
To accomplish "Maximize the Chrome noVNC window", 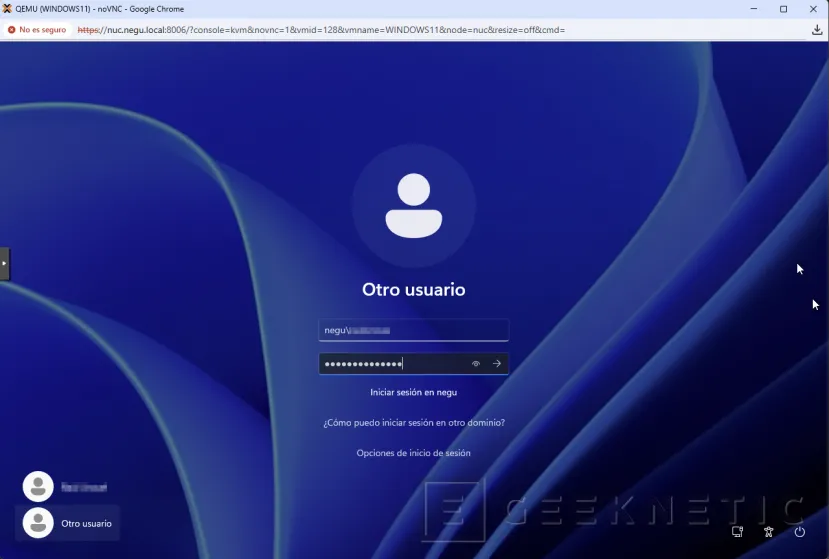I will click(x=784, y=9).
